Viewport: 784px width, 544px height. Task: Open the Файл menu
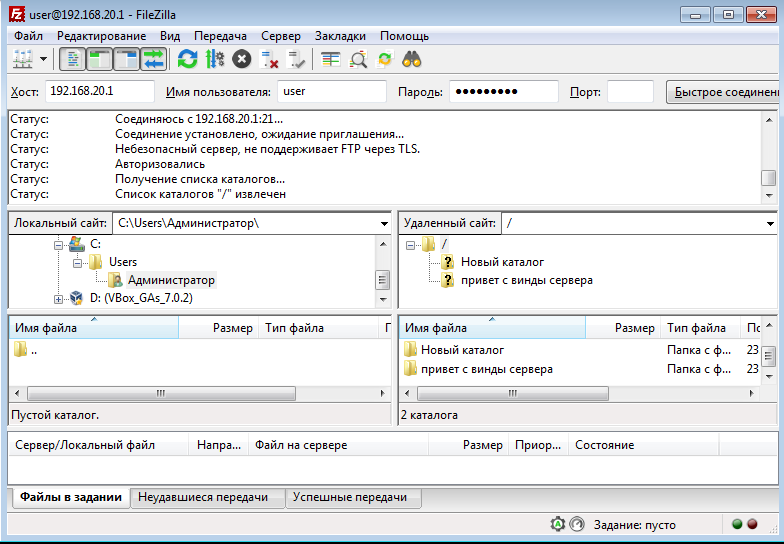click(28, 36)
